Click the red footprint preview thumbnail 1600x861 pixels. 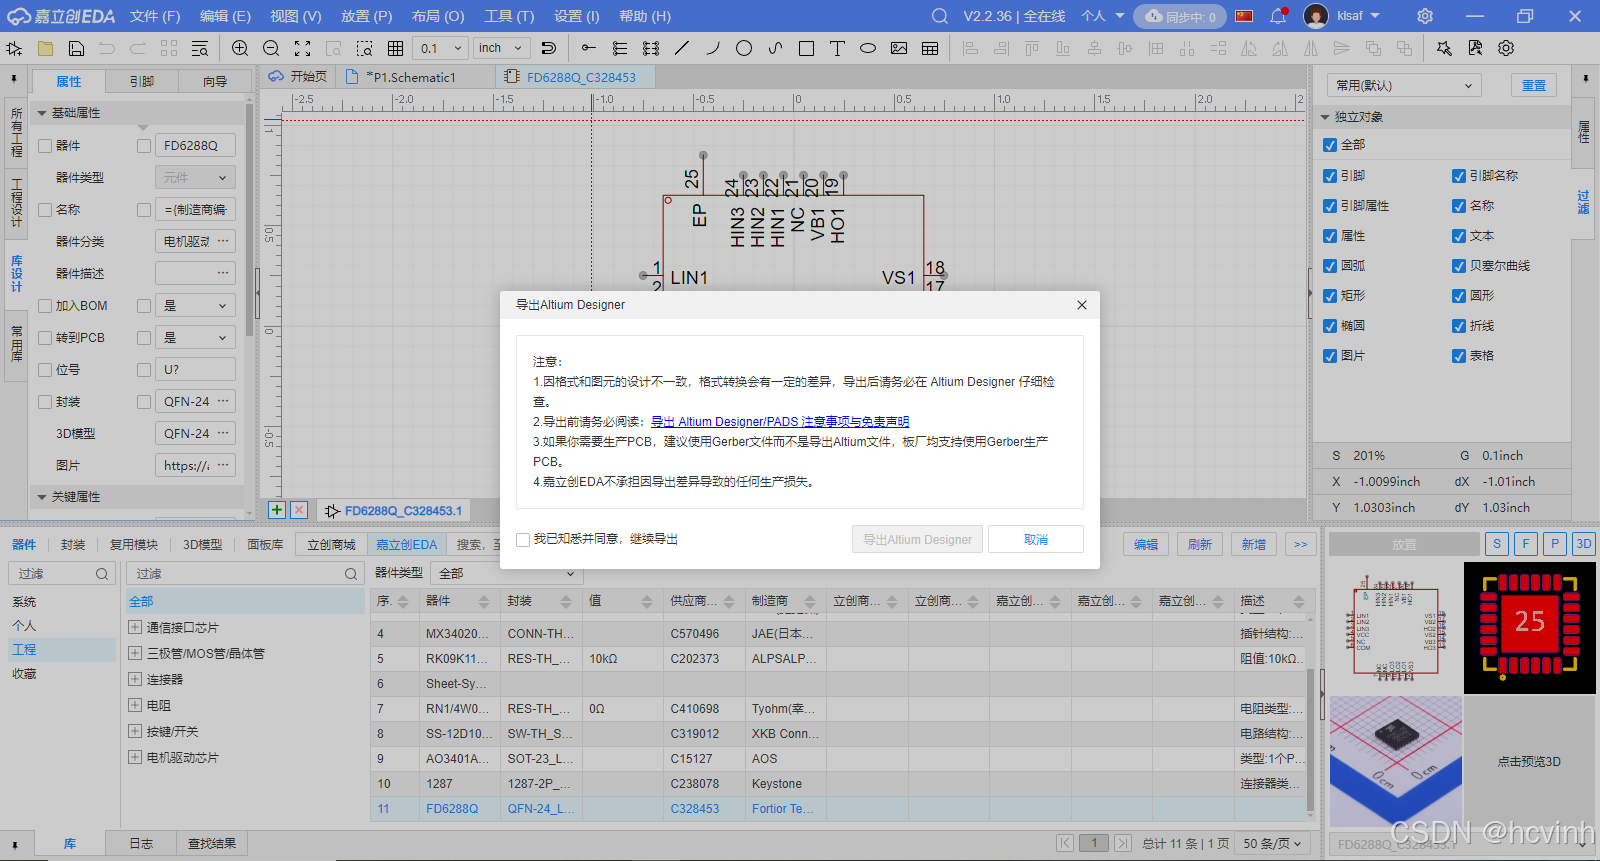click(x=1530, y=628)
